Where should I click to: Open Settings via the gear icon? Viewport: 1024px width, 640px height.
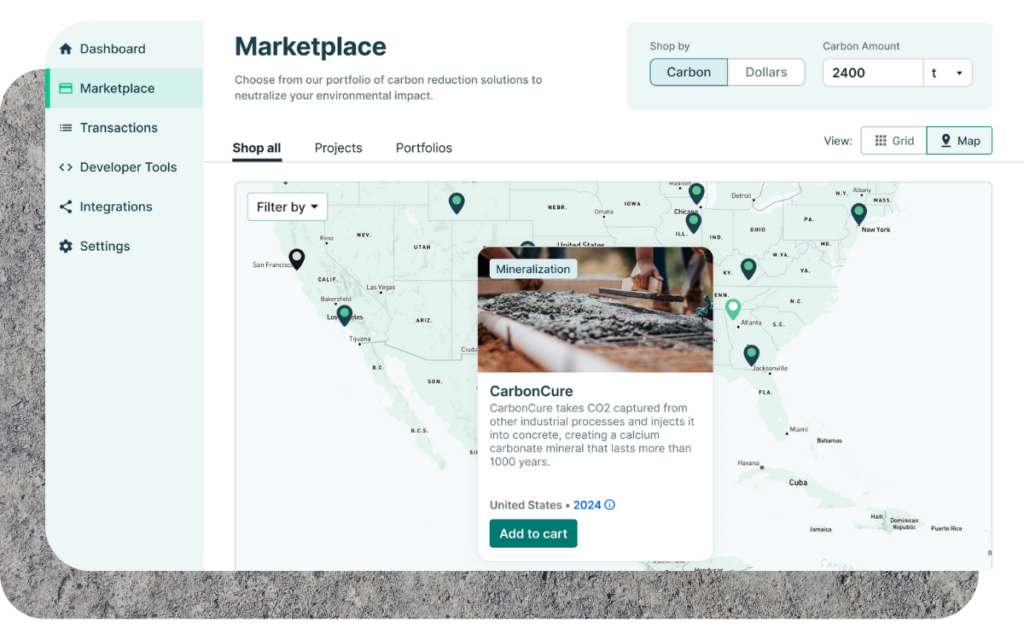(65, 246)
